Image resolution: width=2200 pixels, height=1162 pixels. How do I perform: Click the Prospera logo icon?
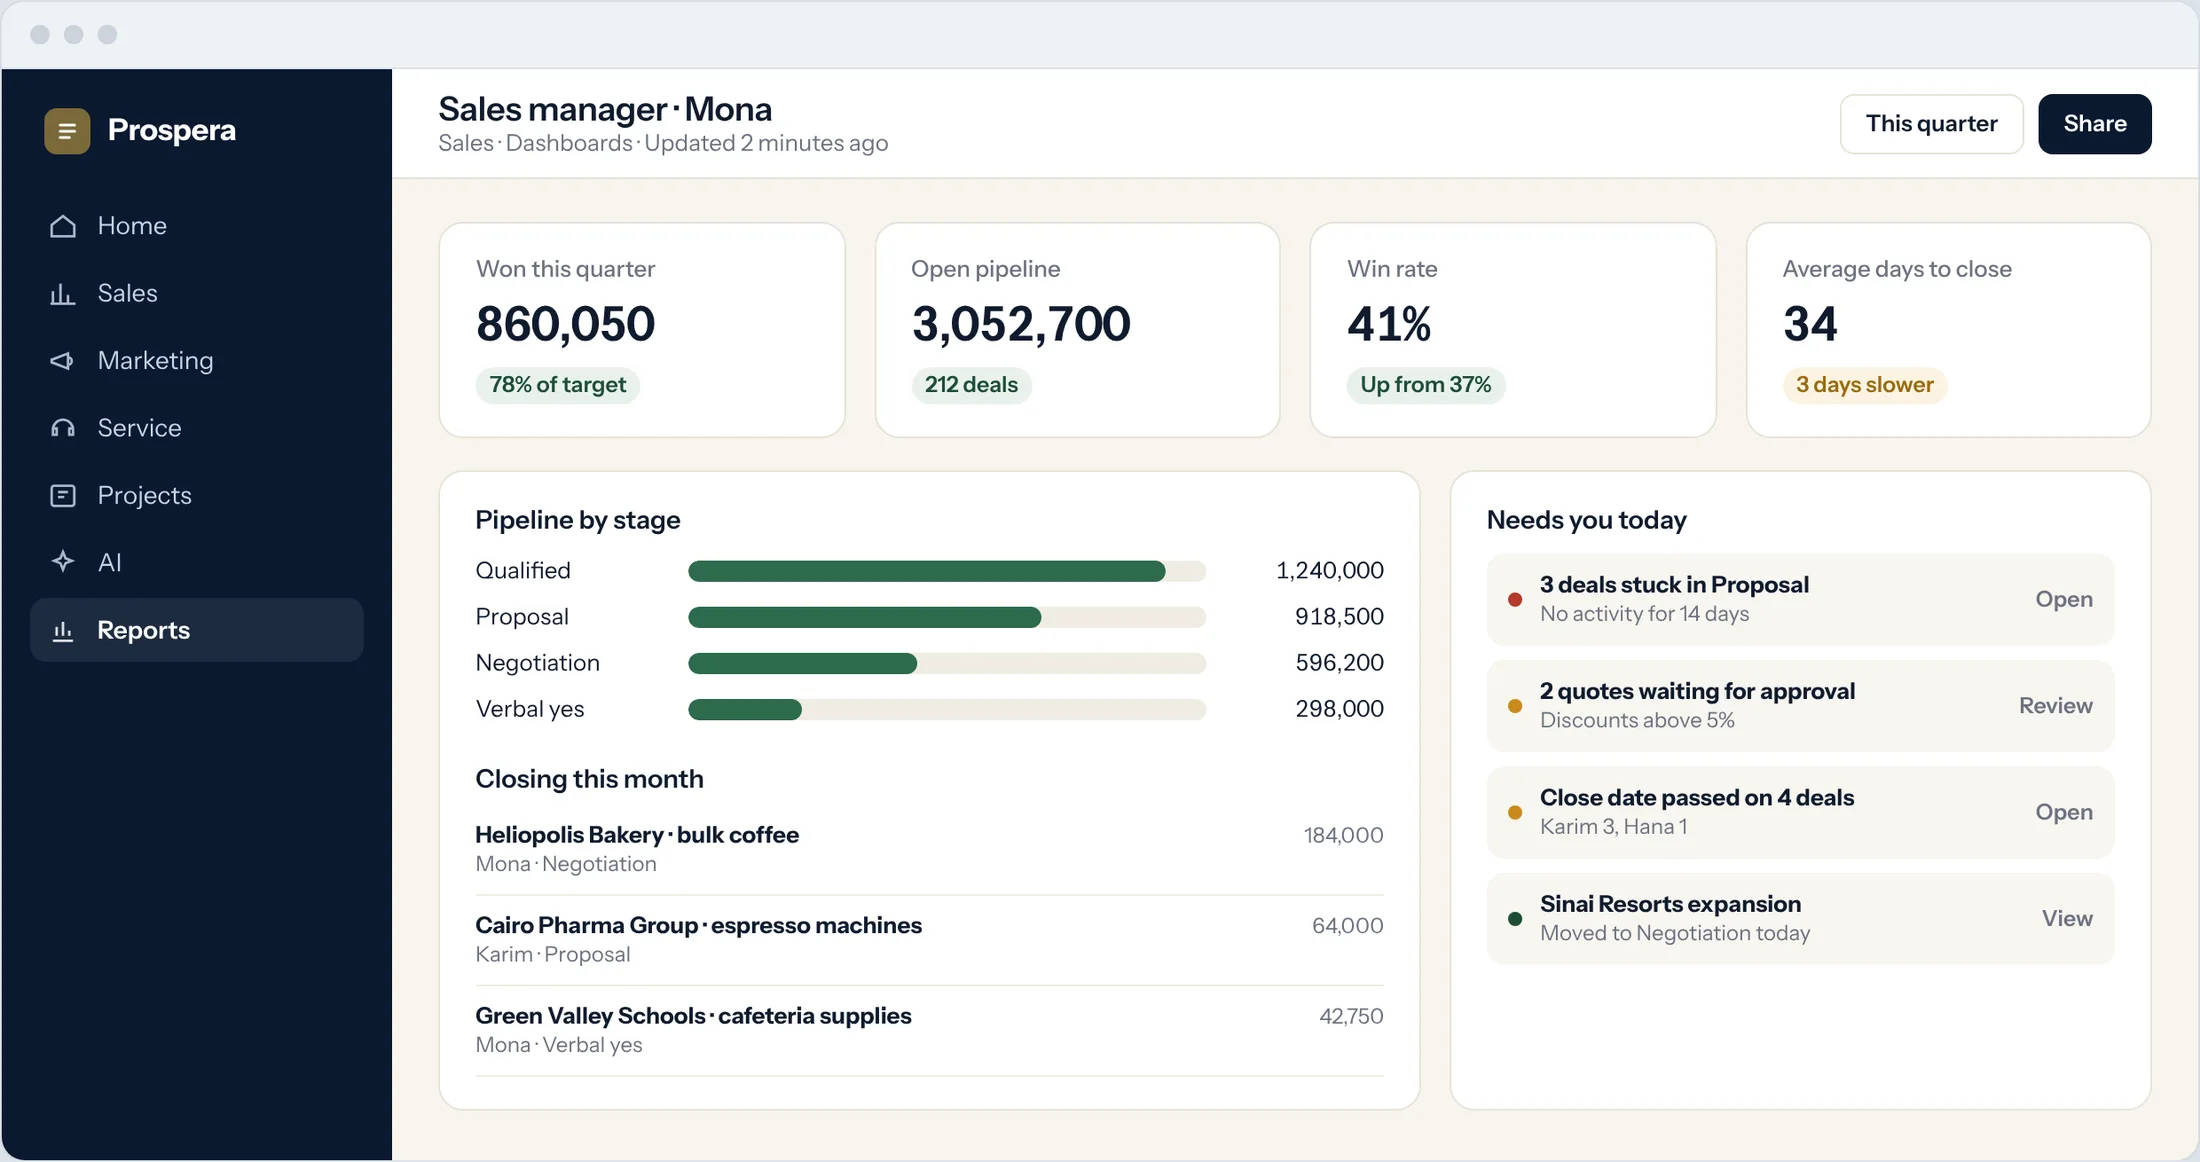(67, 131)
